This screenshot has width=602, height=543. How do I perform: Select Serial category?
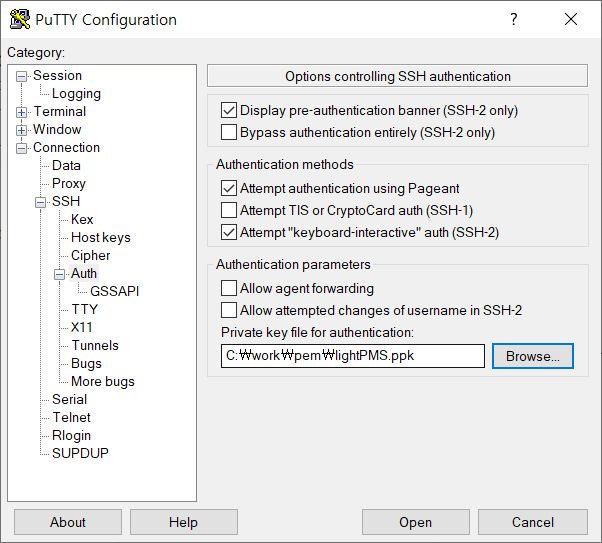[69, 399]
